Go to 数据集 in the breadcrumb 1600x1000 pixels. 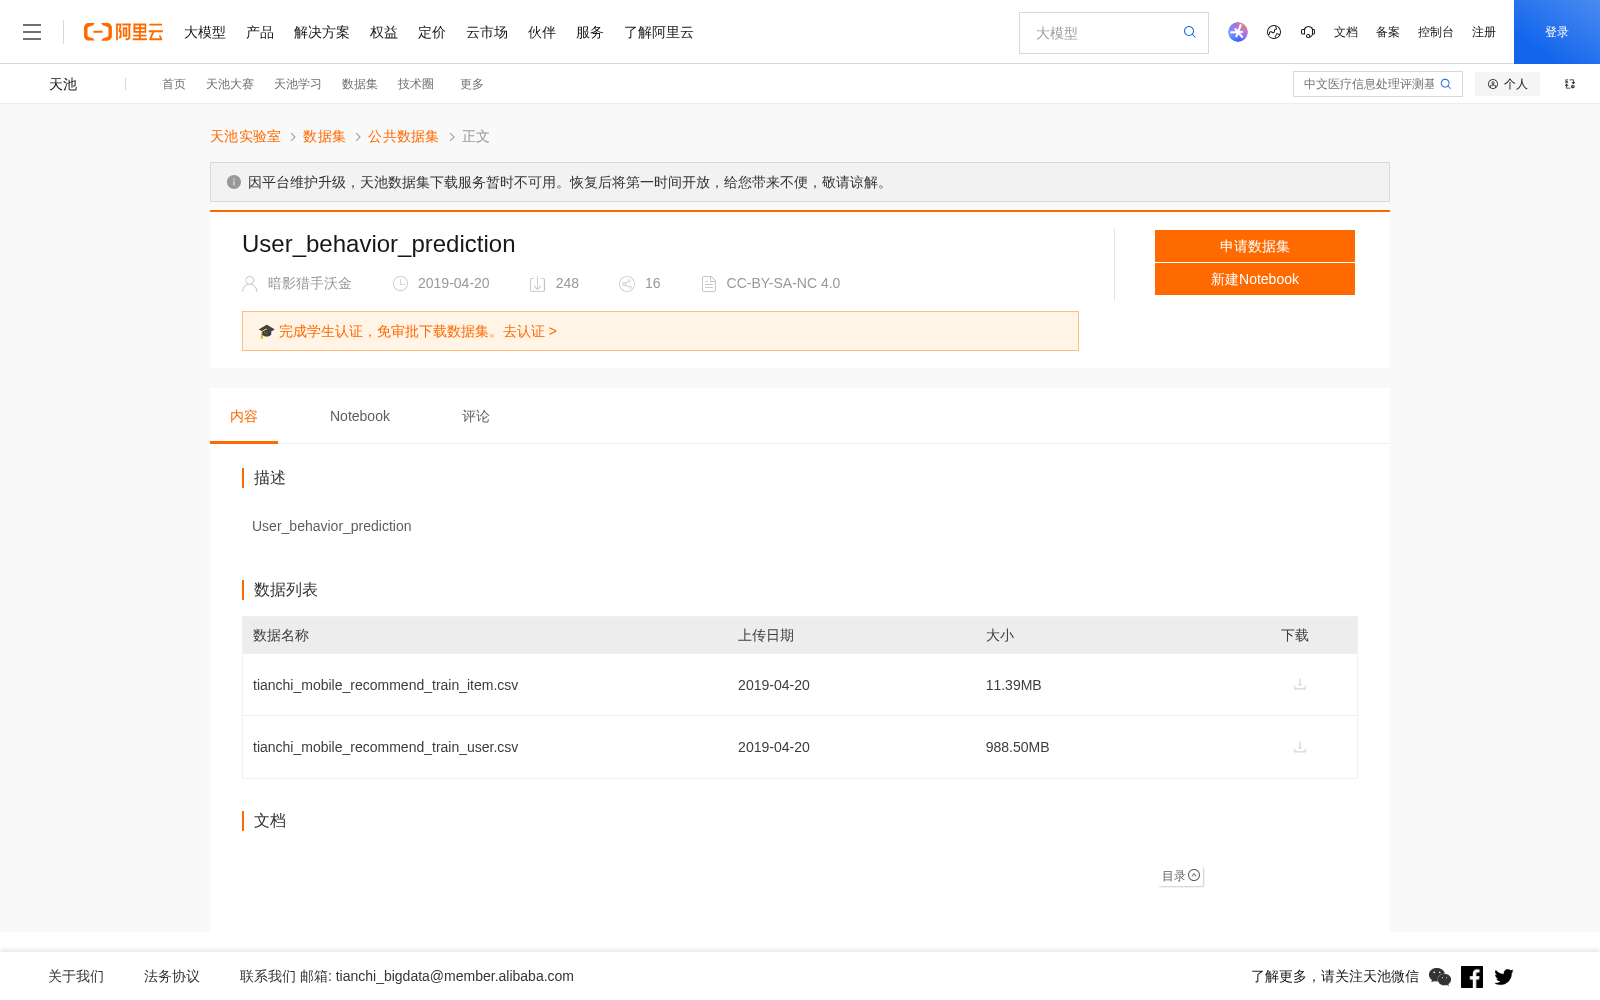(324, 136)
